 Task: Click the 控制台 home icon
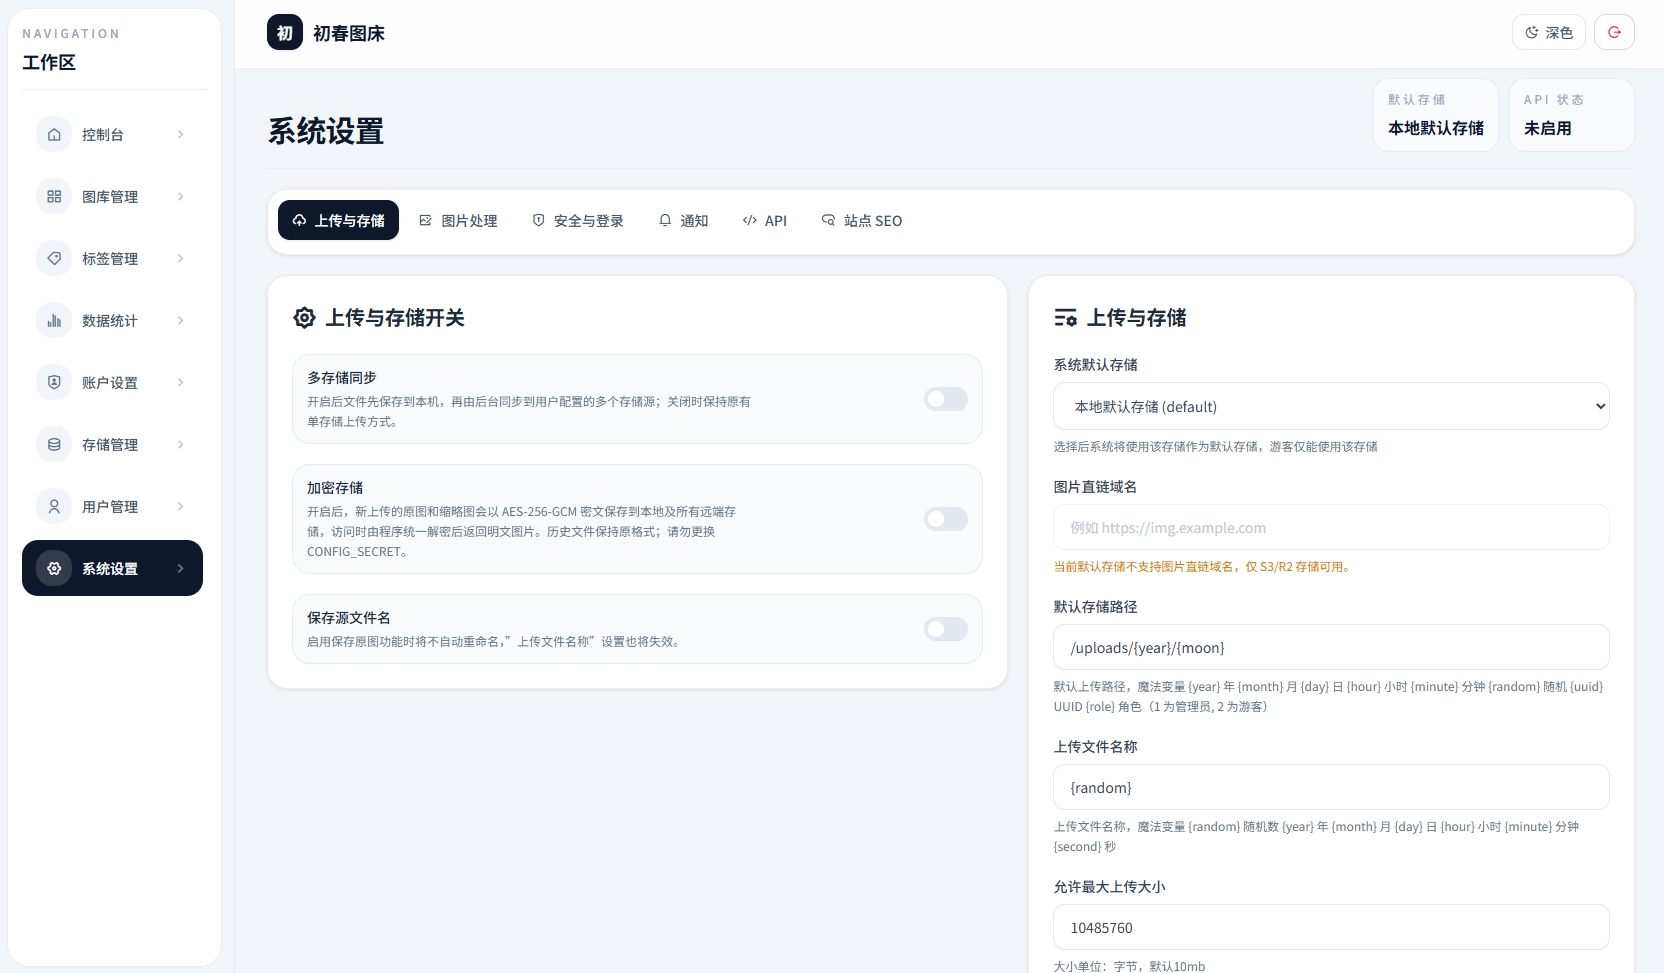[x=54, y=134]
